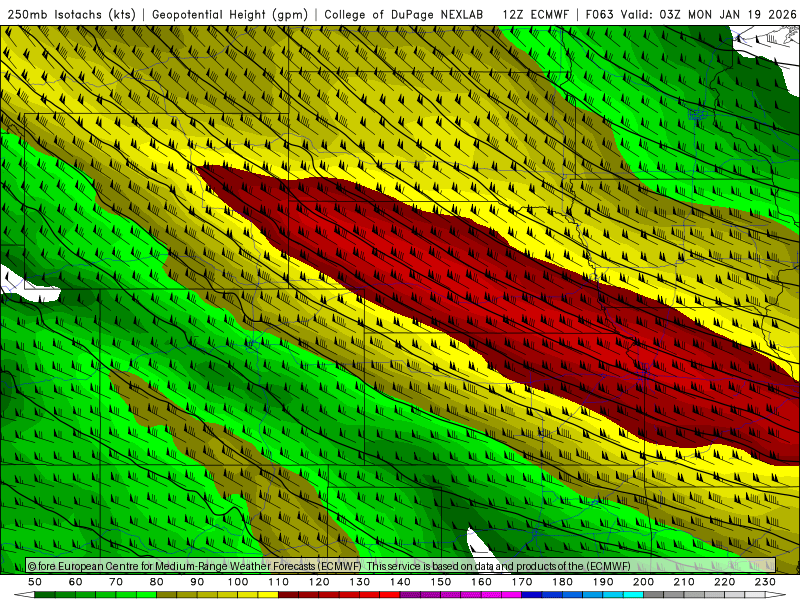The image size is (800, 600).
Task: Click the ECMWF copyright notice text
Action: 329,566
